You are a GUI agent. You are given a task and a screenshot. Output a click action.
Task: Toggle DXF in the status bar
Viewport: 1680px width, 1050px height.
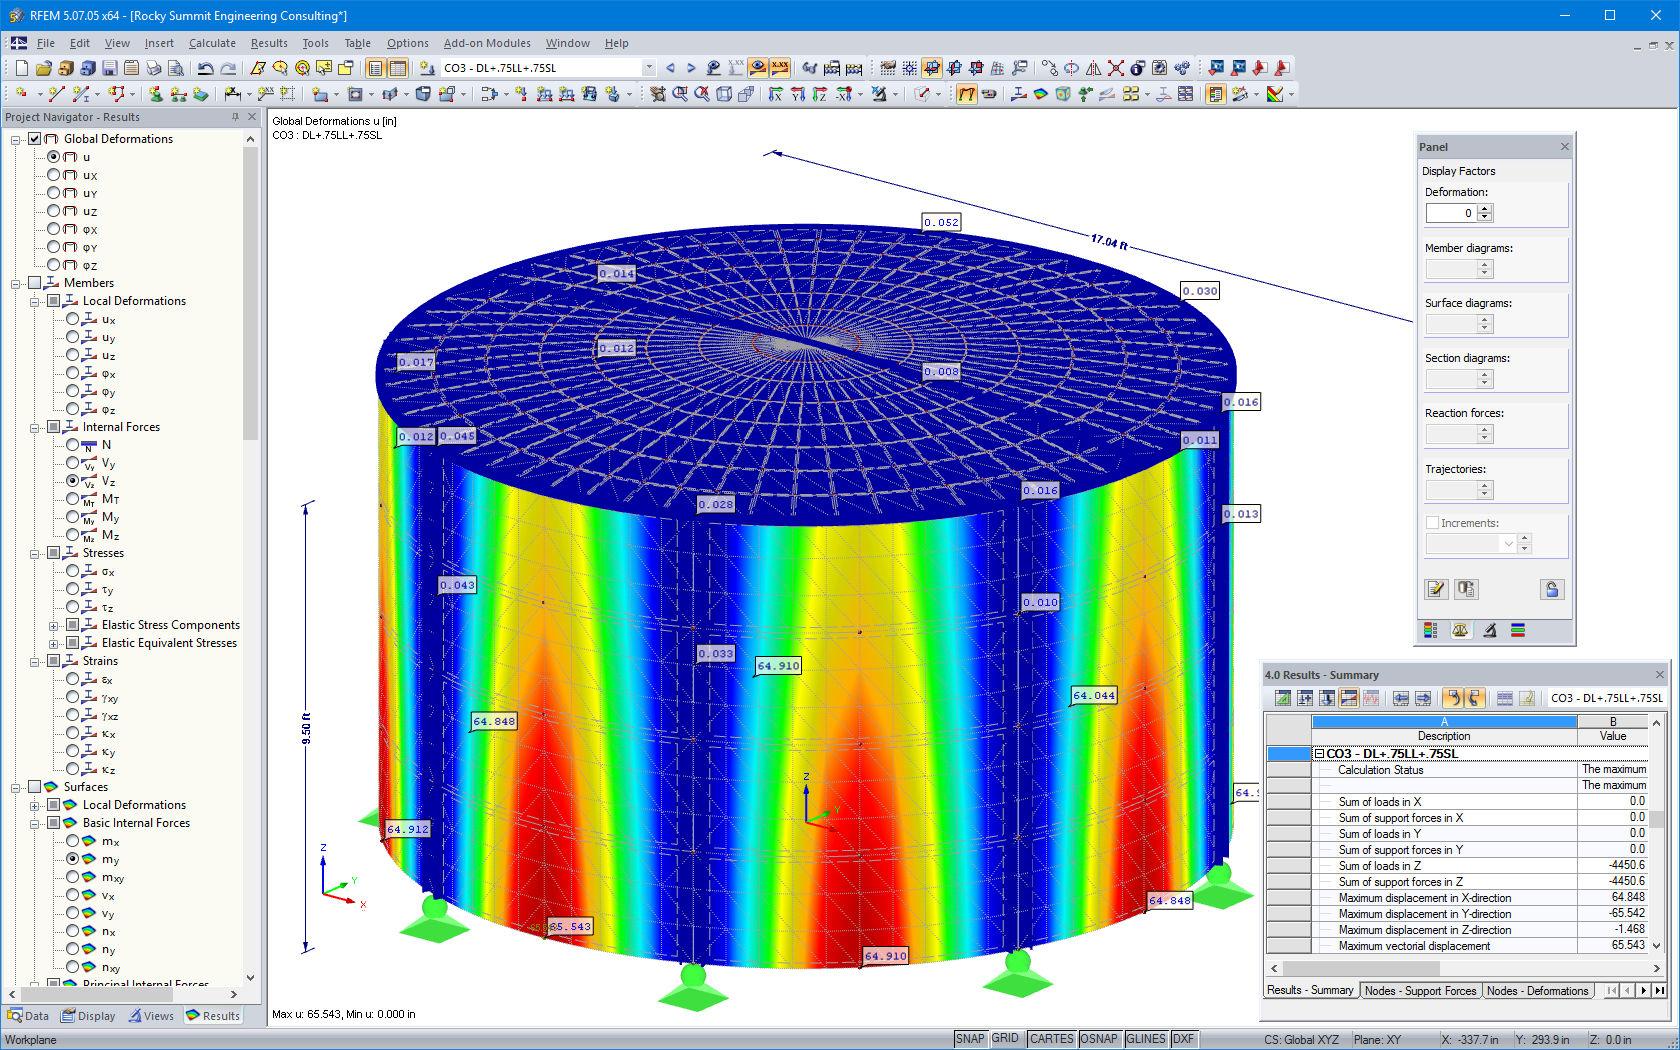pos(1183,1039)
